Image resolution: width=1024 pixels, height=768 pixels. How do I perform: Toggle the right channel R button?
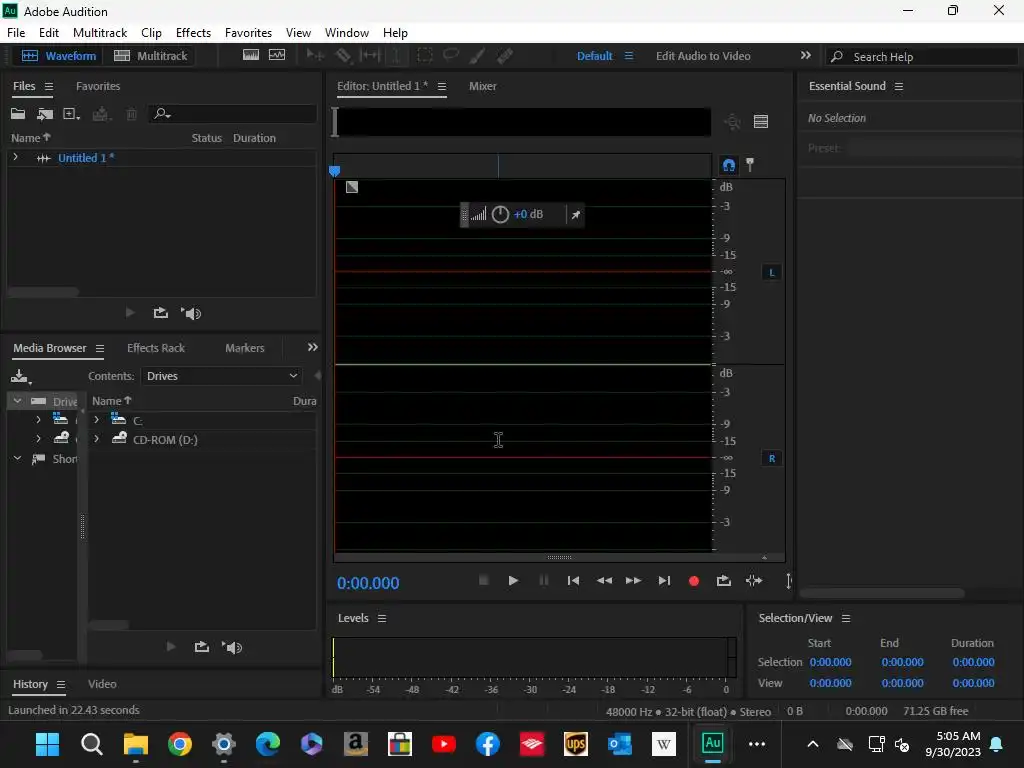pos(771,458)
